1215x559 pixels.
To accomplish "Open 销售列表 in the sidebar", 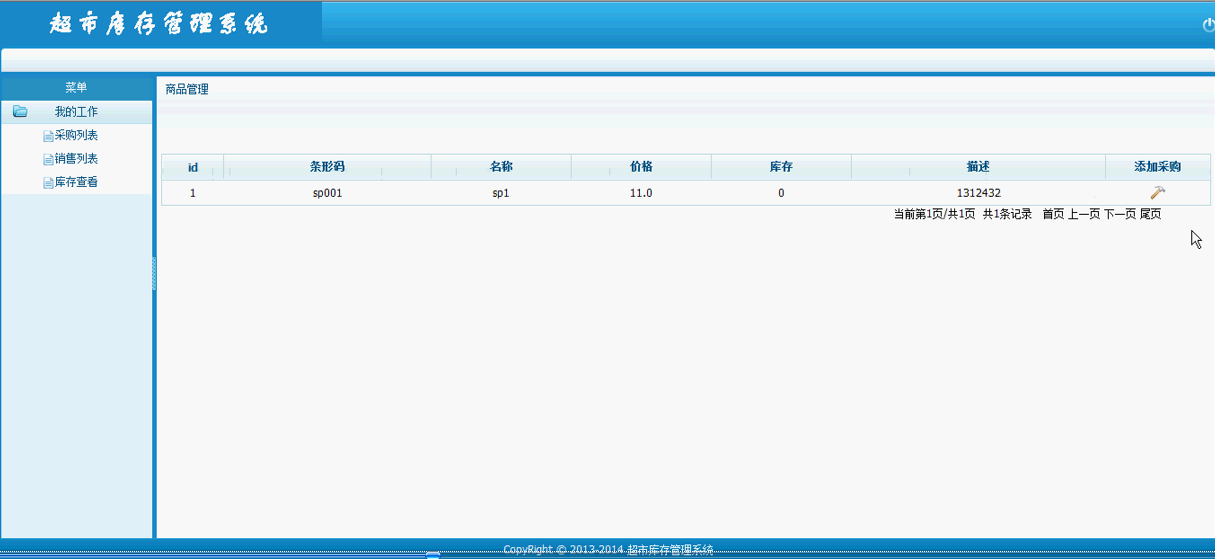I will pyautogui.click(x=76, y=159).
